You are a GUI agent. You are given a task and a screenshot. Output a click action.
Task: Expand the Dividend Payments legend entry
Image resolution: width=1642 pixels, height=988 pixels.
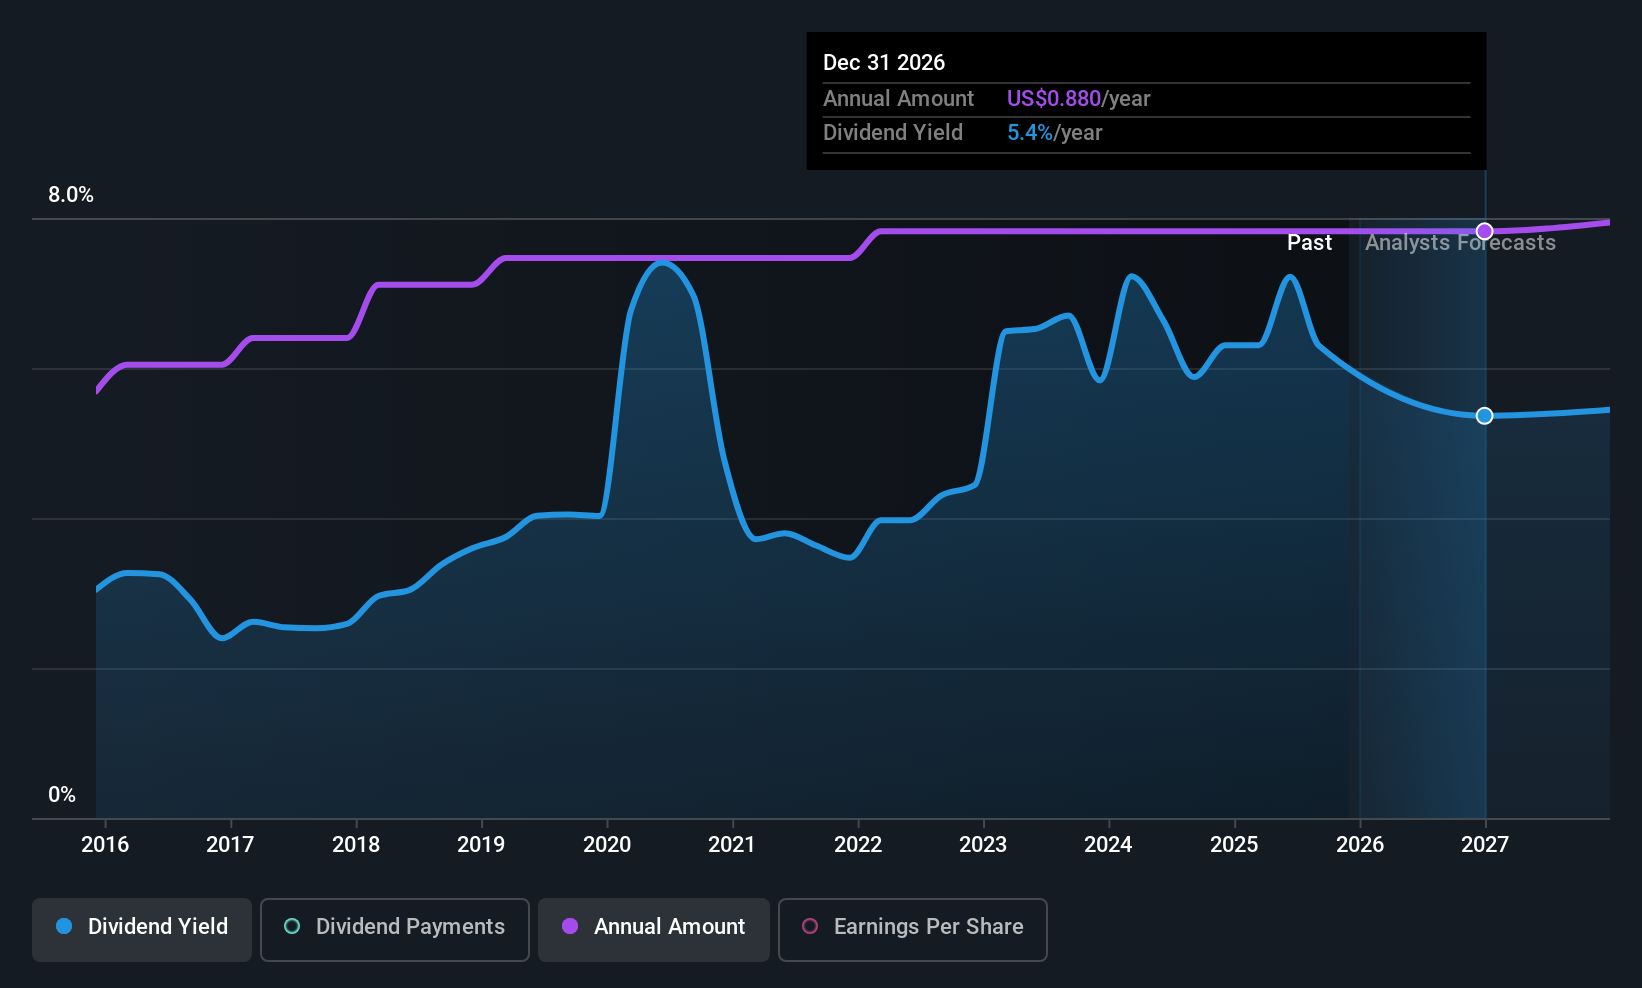coord(394,927)
